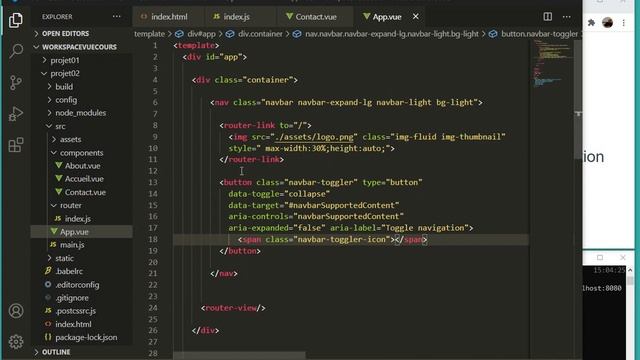Image resolution: width=640 pixels, height=360 pixels.
Task: Click terminal window scroll up arrow
Action: click(630, 270)
